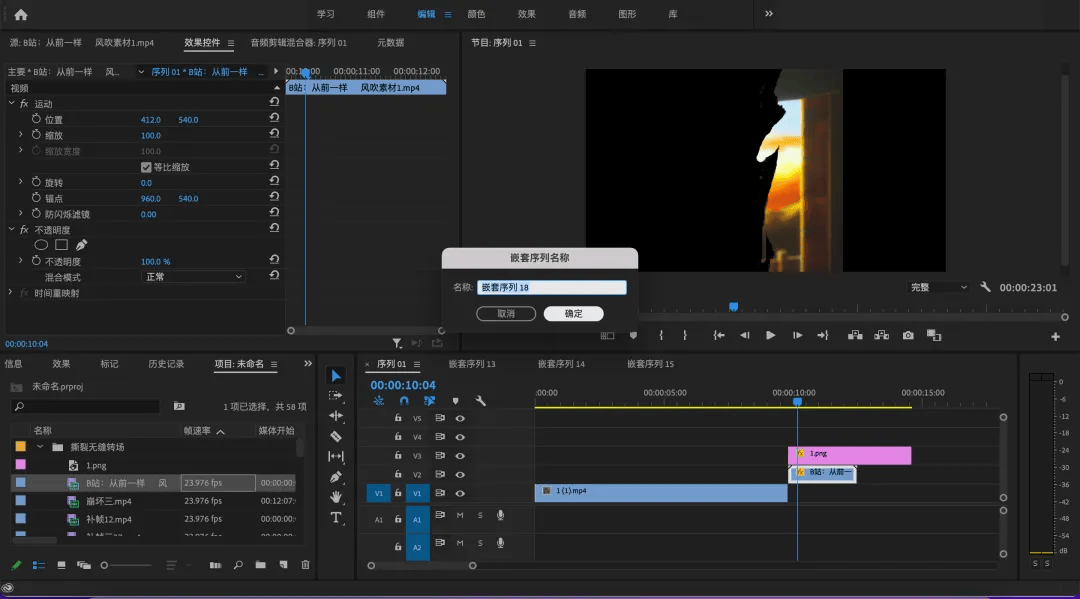Confirm the dialog with 确定

(574, 314)
